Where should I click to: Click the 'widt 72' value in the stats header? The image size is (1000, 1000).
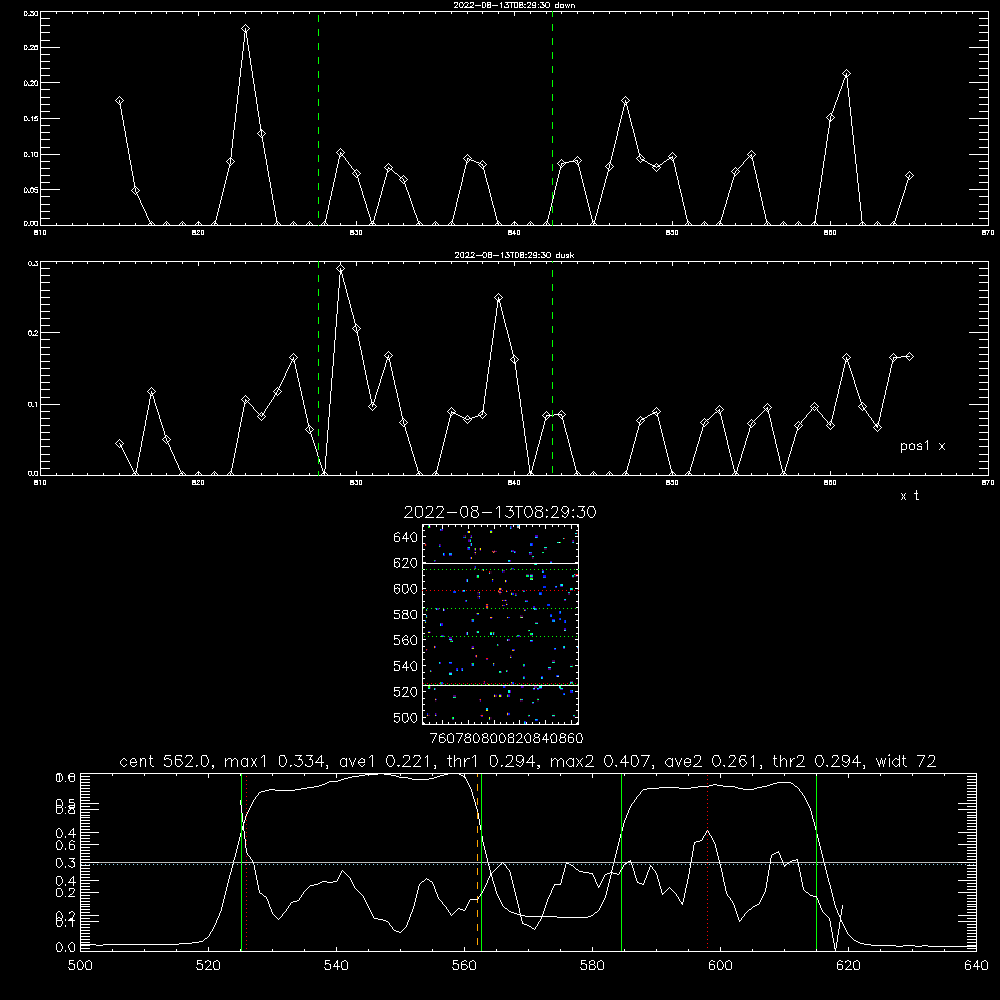coord(906,761)
